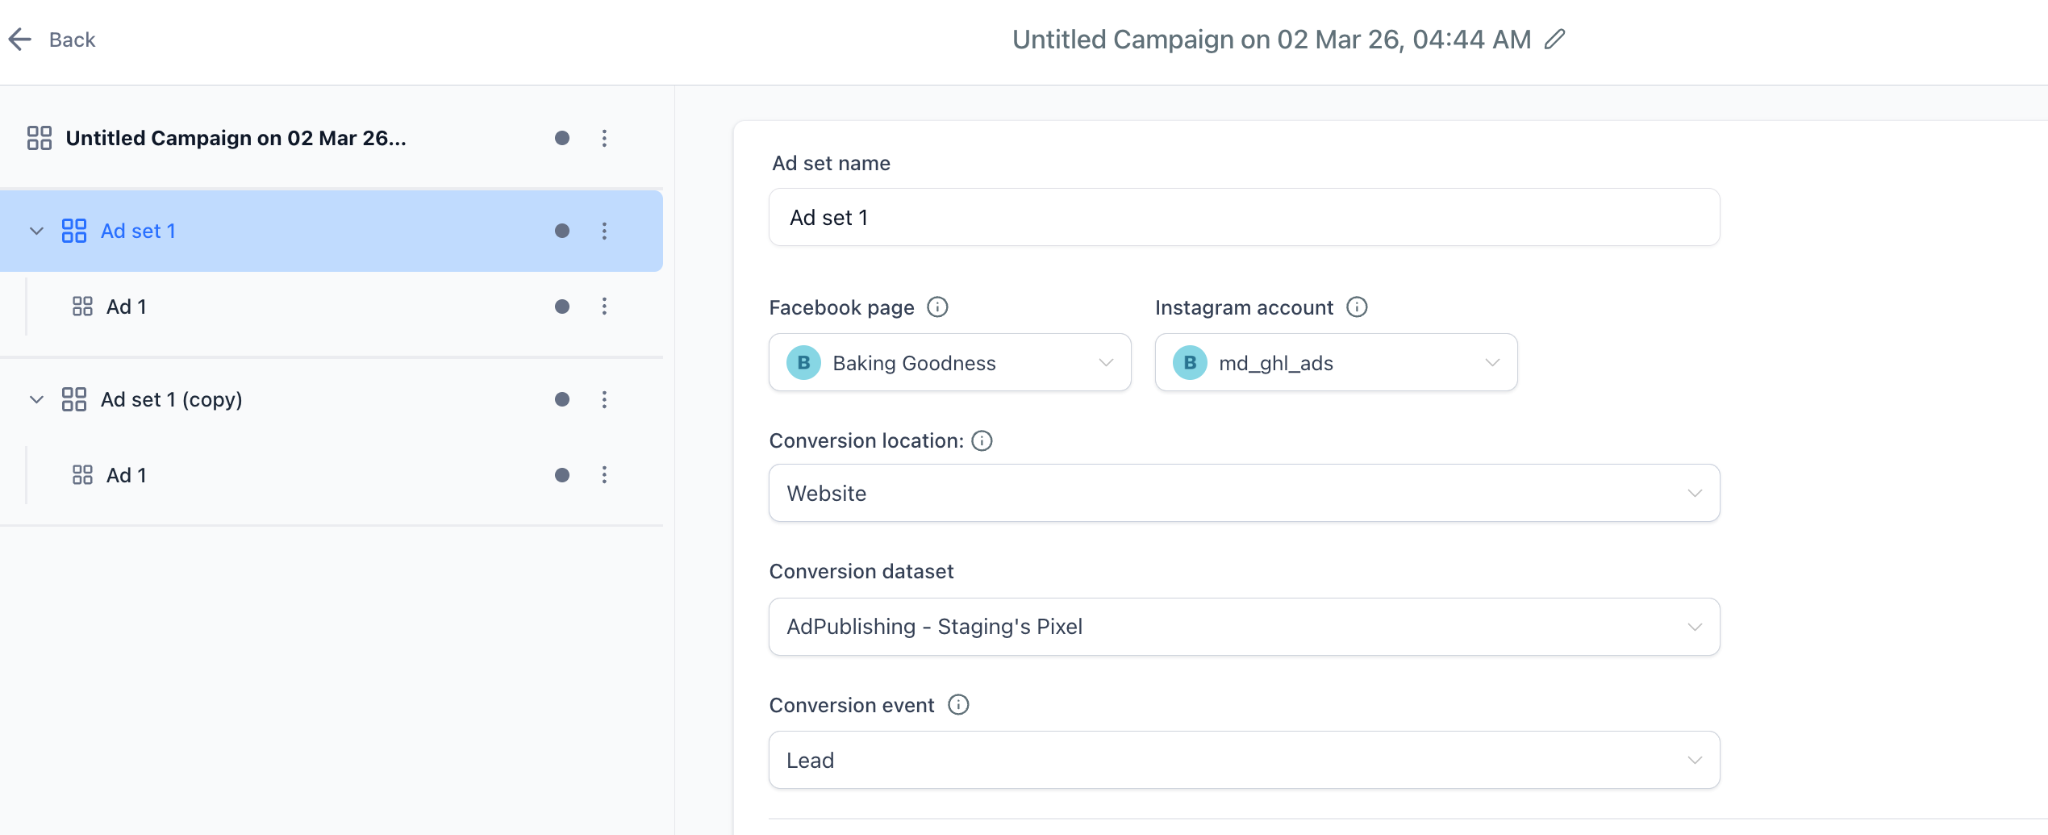Select Untitled Campaign in the sidebar

click(x=236, y=138)
